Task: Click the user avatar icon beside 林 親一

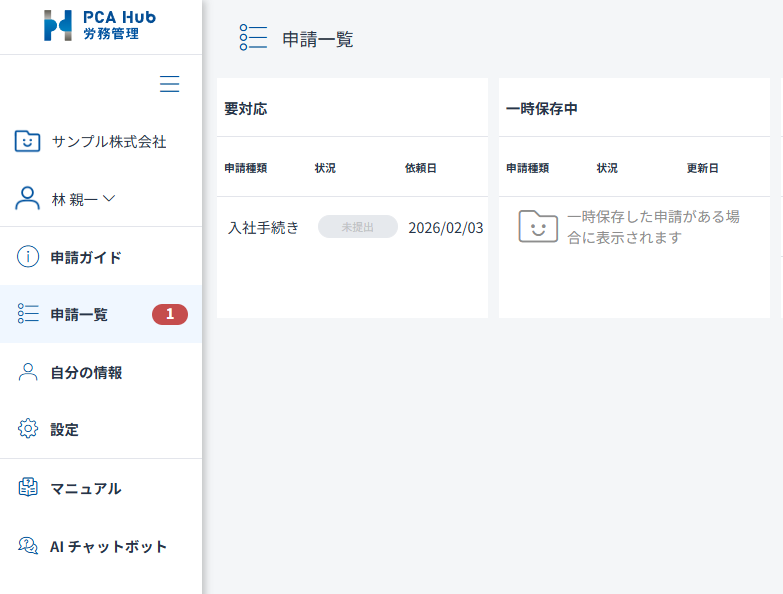Action: click(28, 198)
